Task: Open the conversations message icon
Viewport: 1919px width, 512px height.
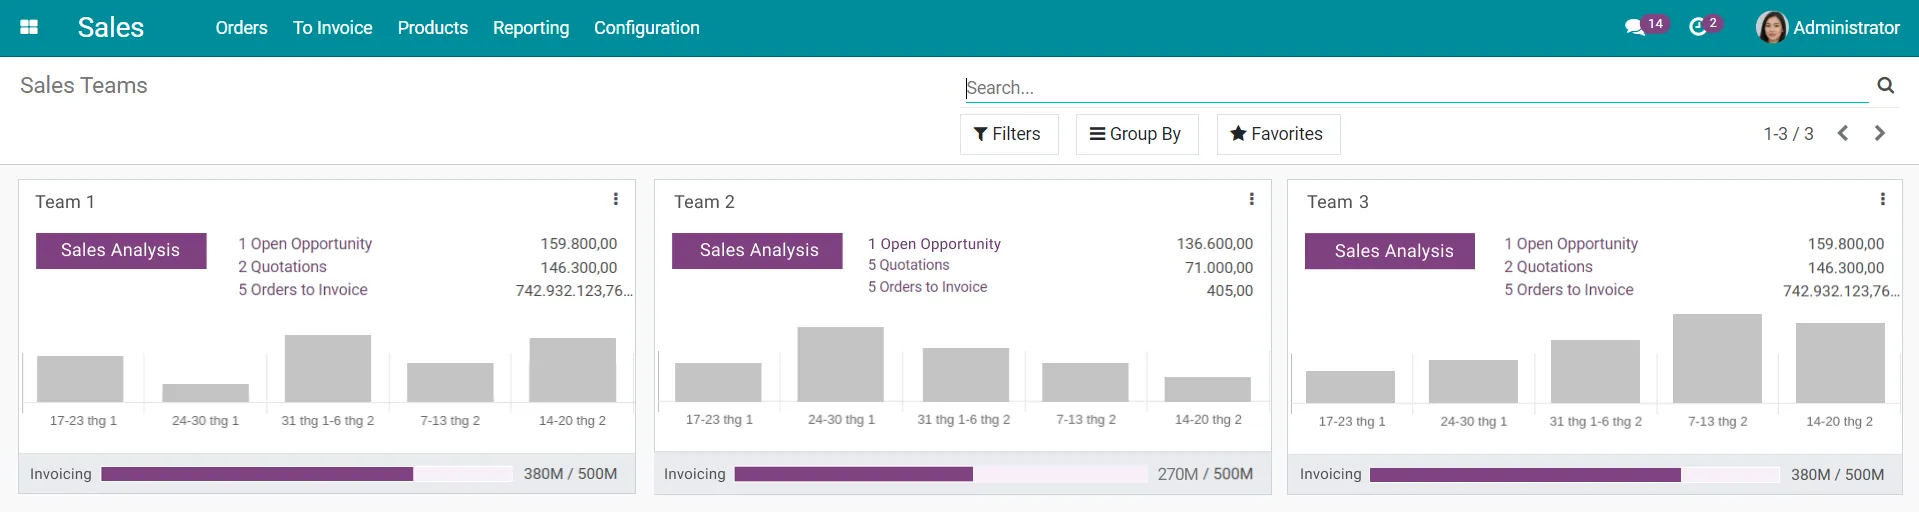Action: pyautogui.click(x=1635, y=27)
